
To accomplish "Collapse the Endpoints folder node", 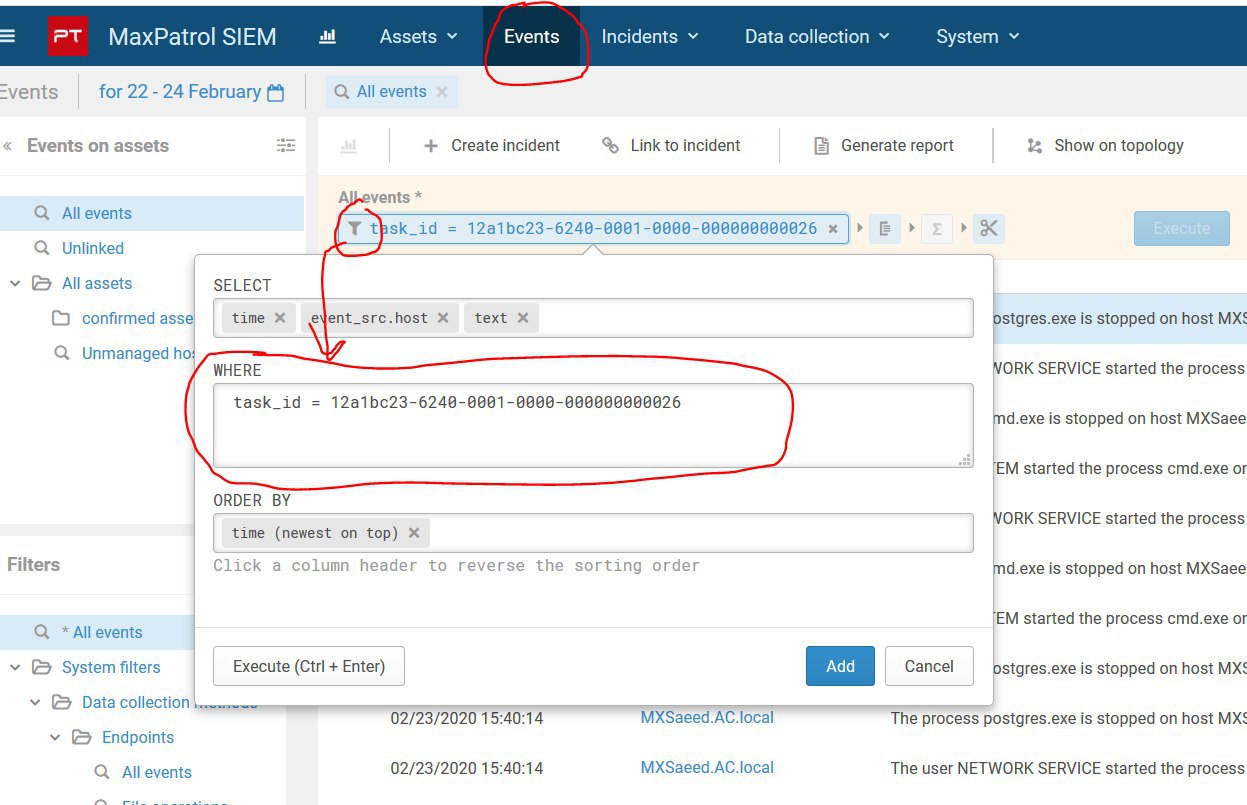I will 56,738.
